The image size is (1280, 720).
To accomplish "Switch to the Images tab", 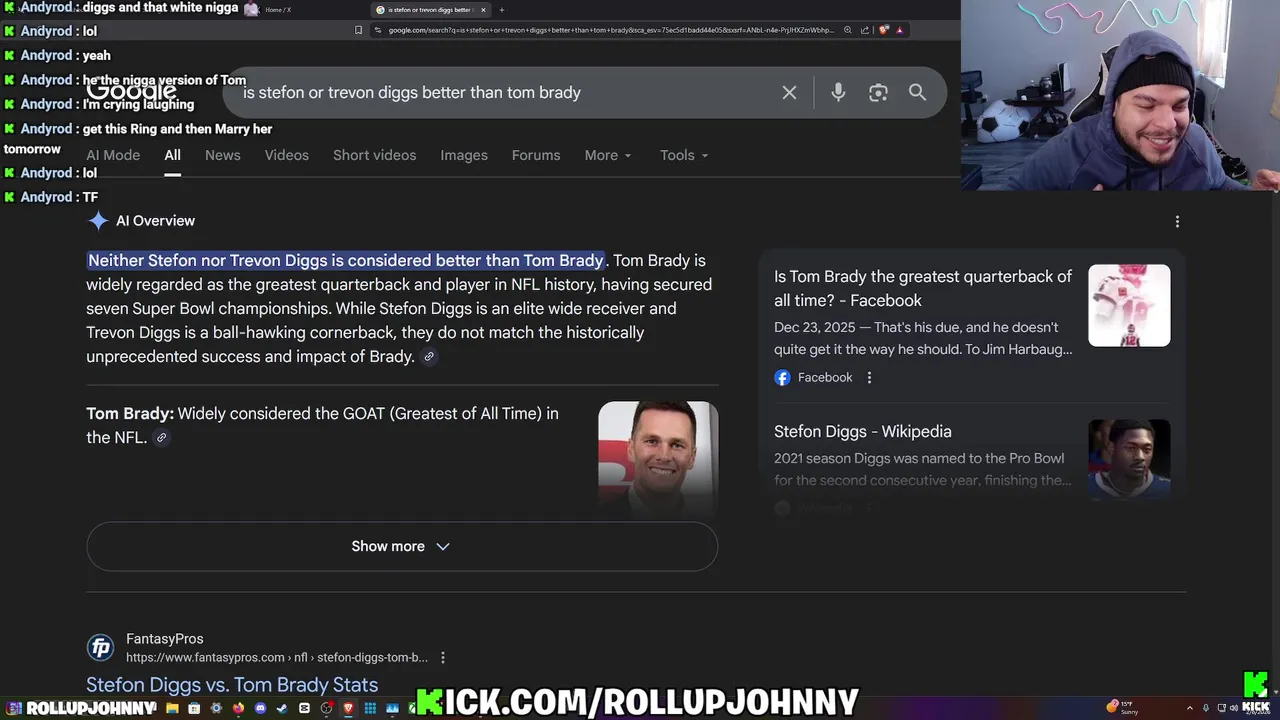I will pos(464,155).
